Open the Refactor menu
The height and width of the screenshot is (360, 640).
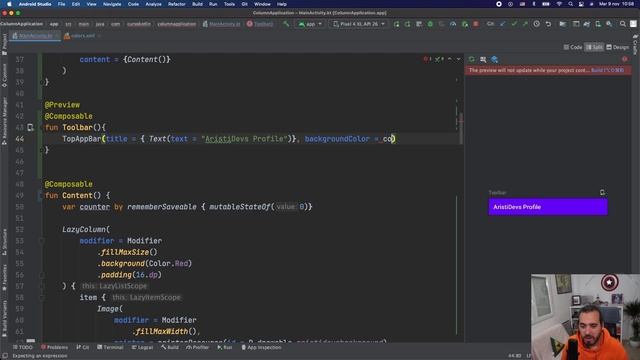tap(177, 4)
